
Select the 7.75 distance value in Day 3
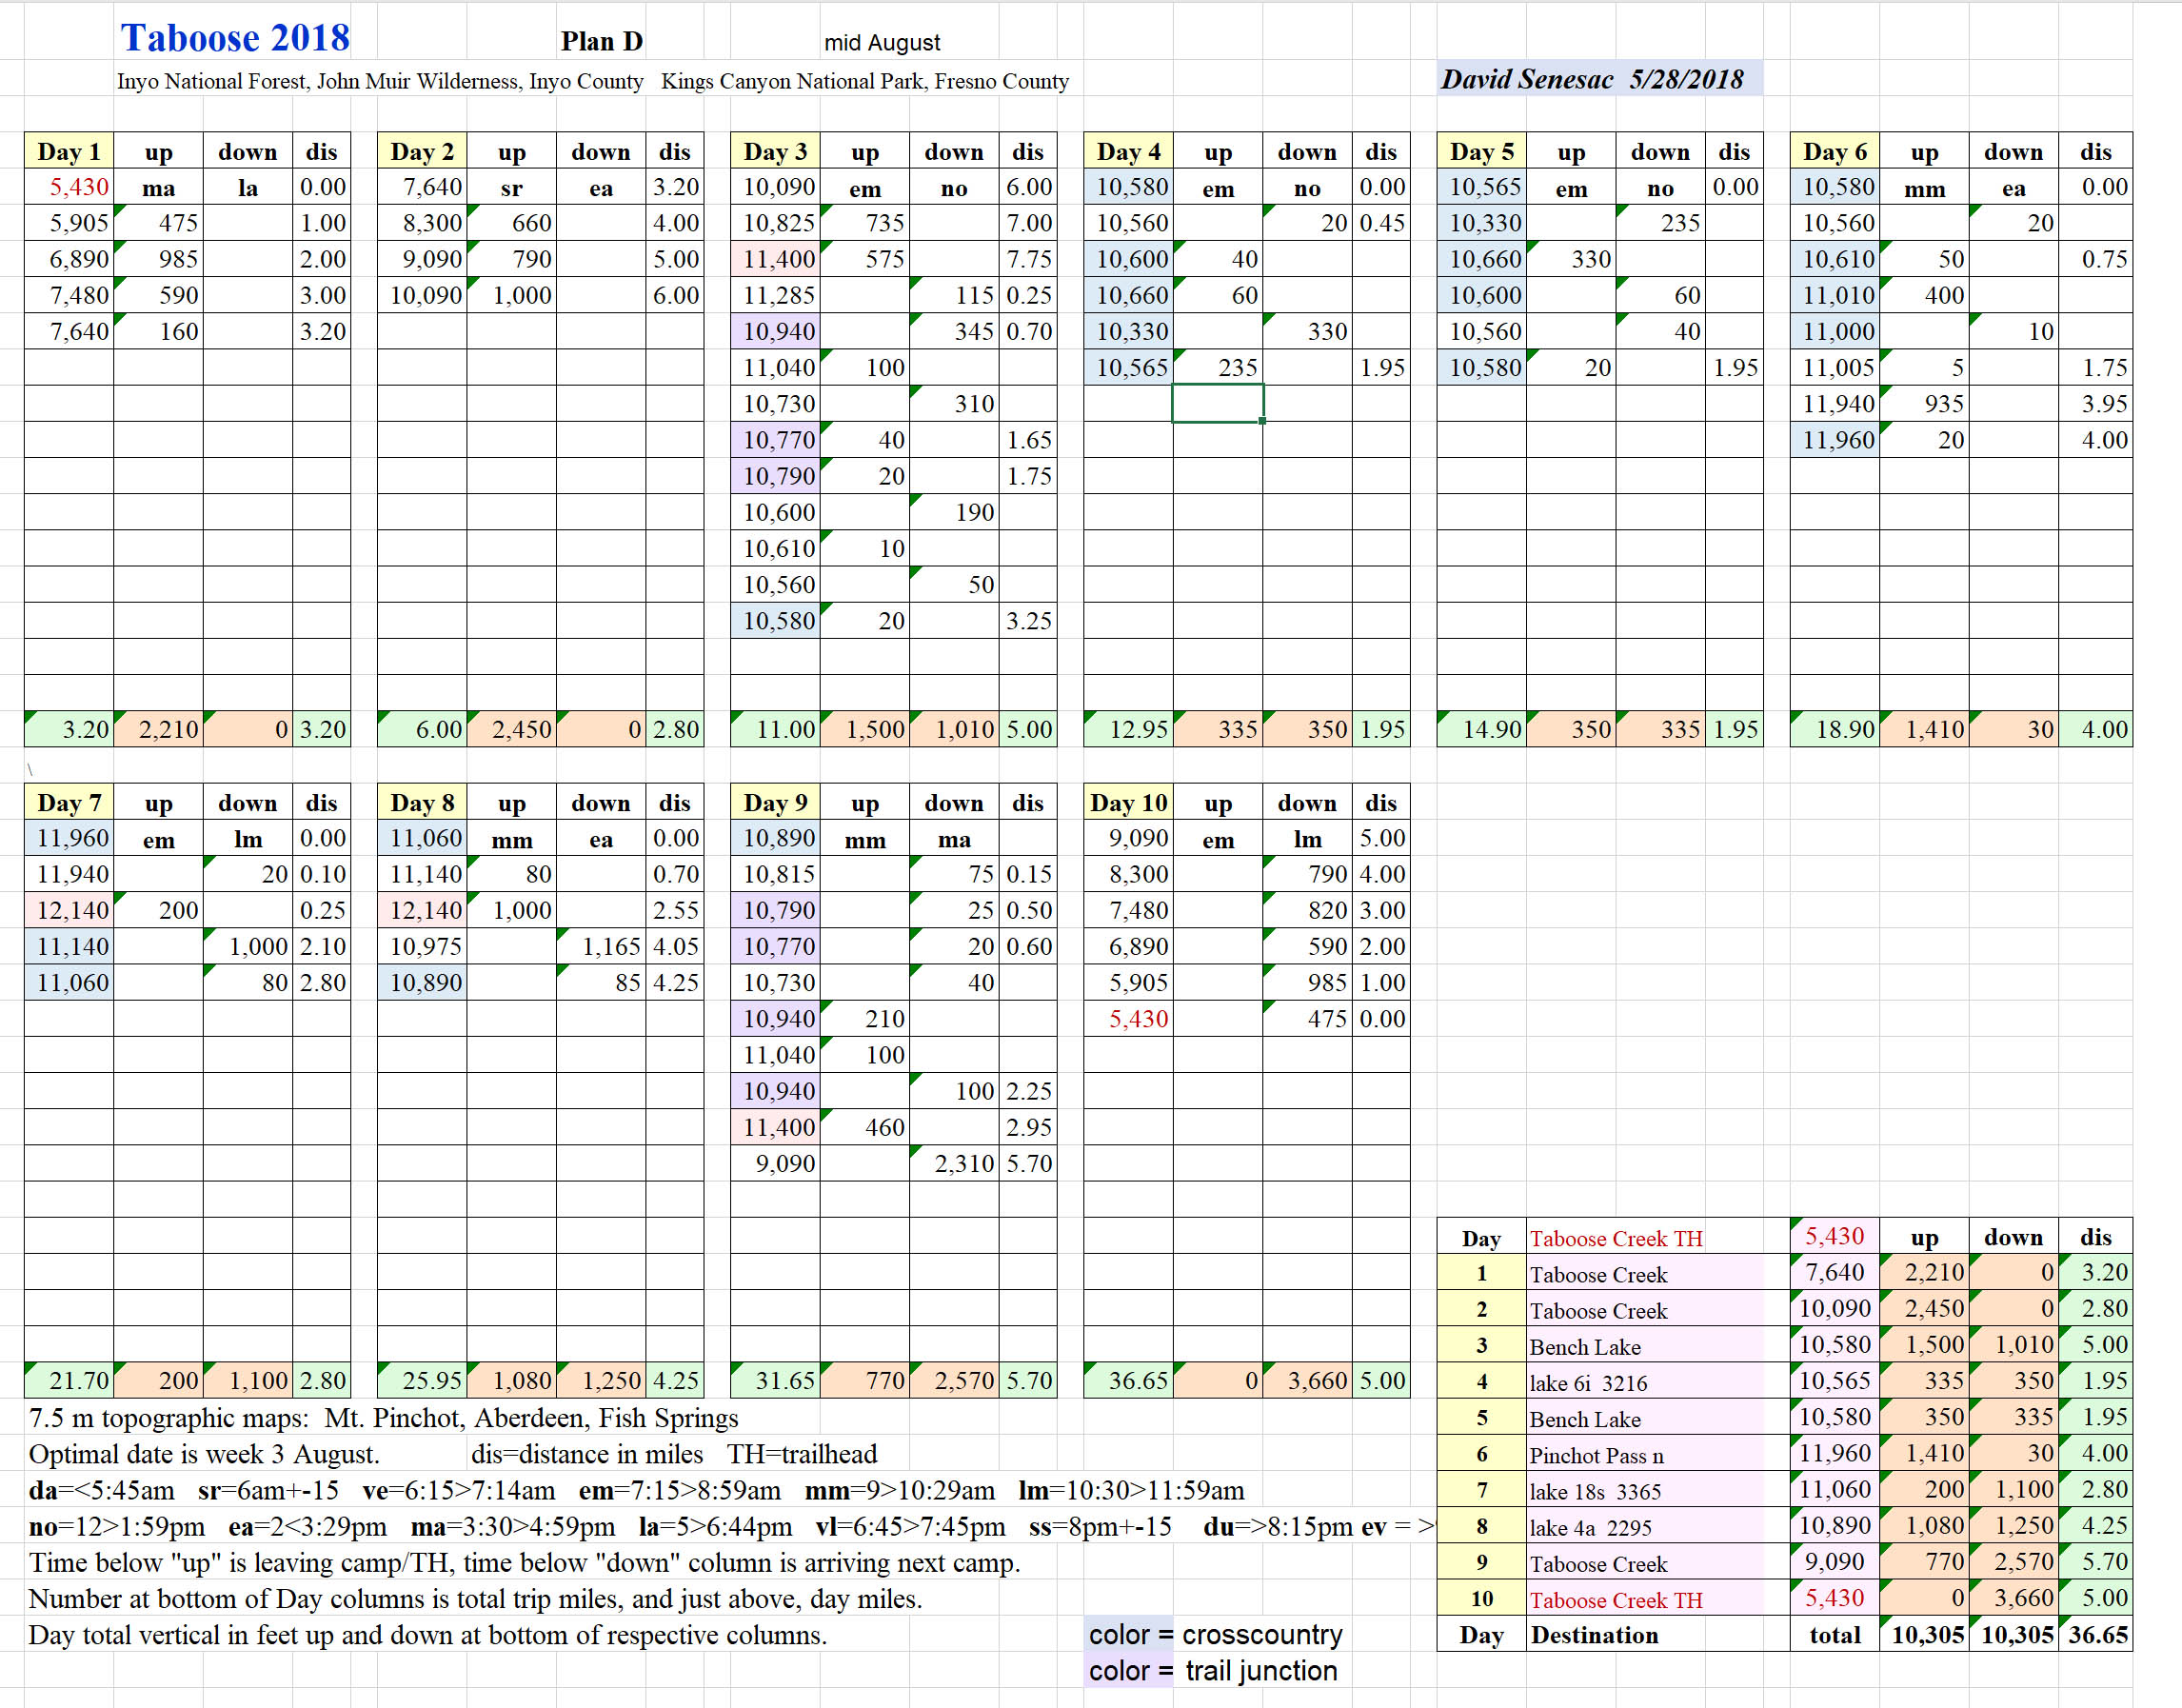point(1028,259)
